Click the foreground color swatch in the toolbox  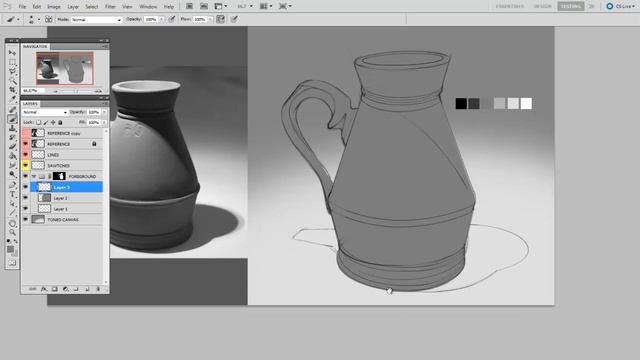[x=11, y=249]
